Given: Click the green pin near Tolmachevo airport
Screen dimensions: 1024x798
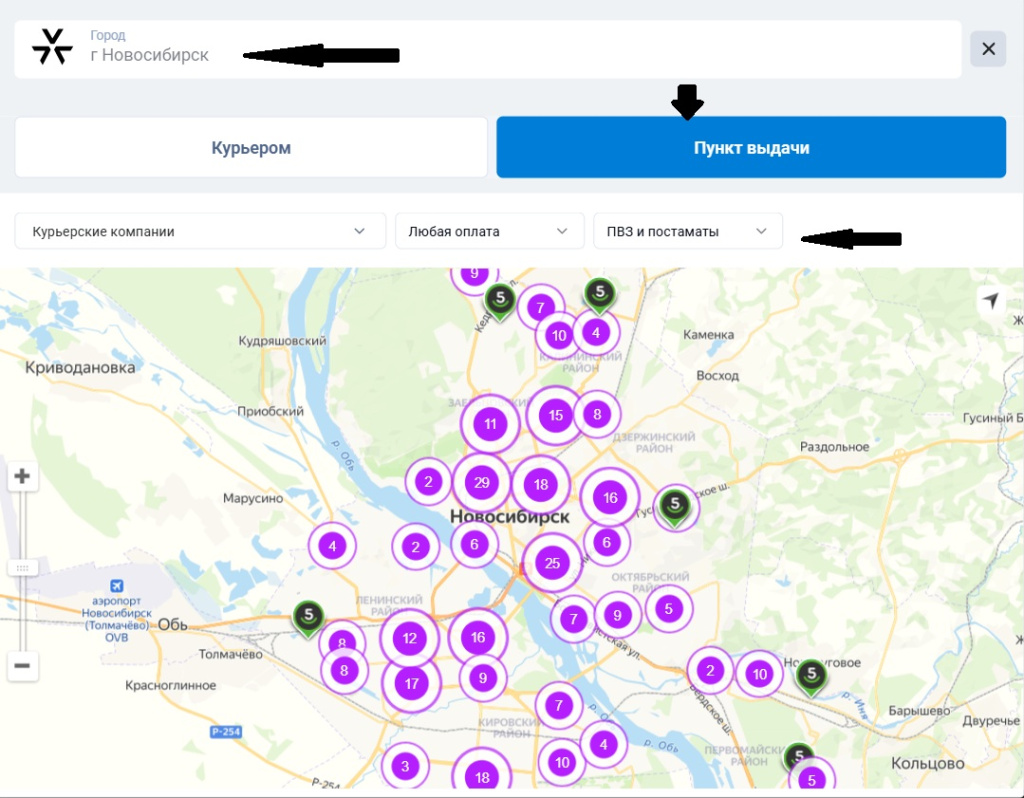Looking at the screenshot, I should tap(309, 617).
